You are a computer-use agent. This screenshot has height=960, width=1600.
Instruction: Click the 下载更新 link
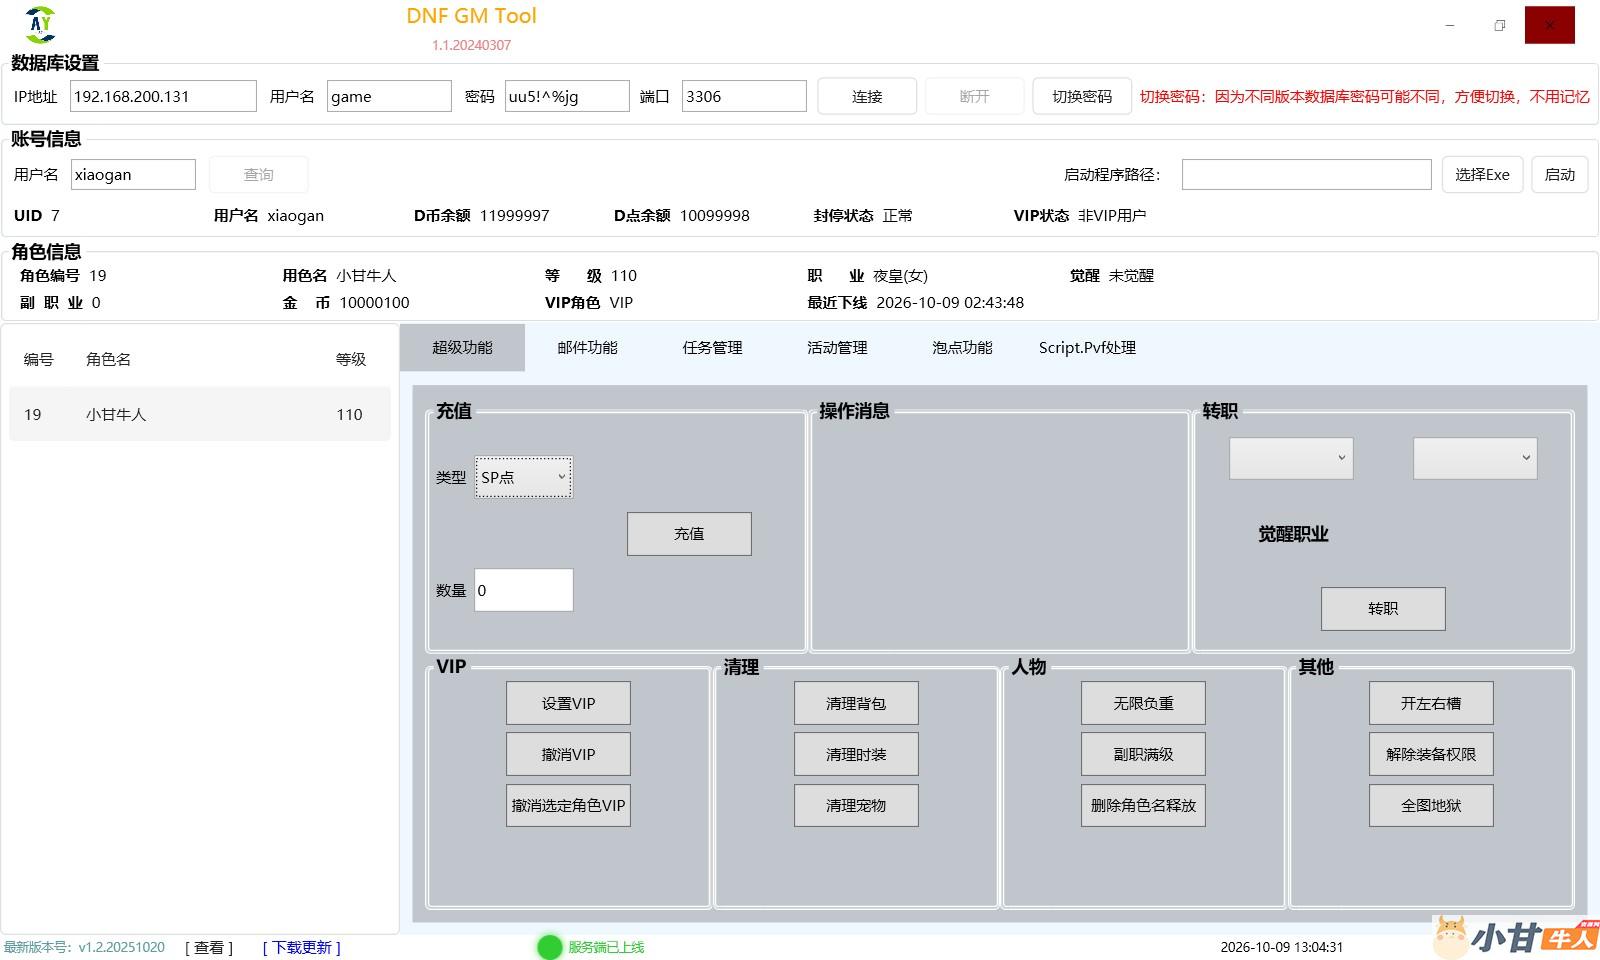pos(302,947)
